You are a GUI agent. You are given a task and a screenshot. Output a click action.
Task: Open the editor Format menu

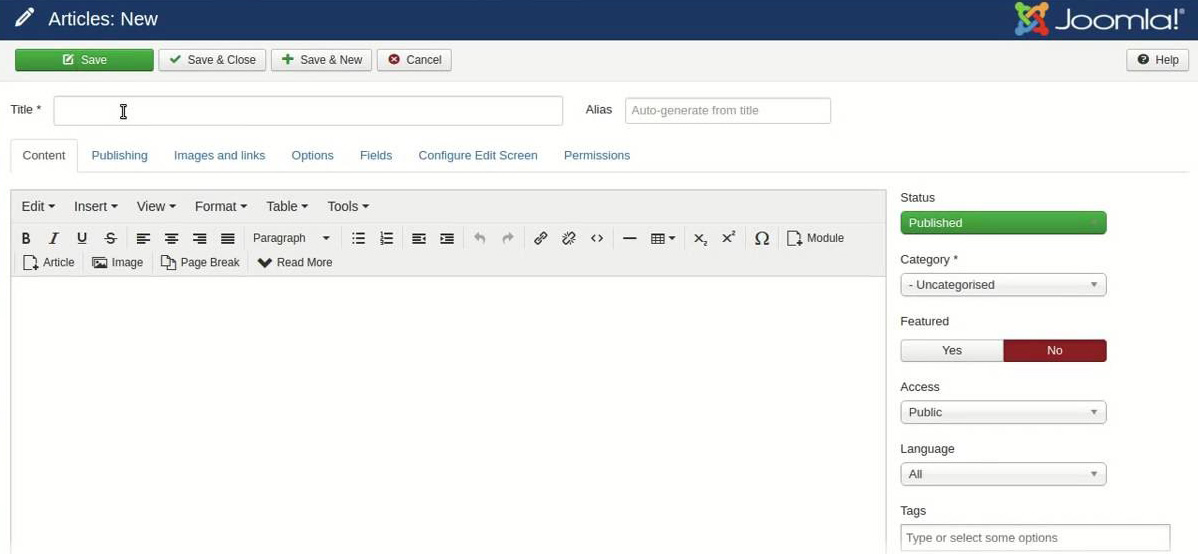(x=221, y=206)
